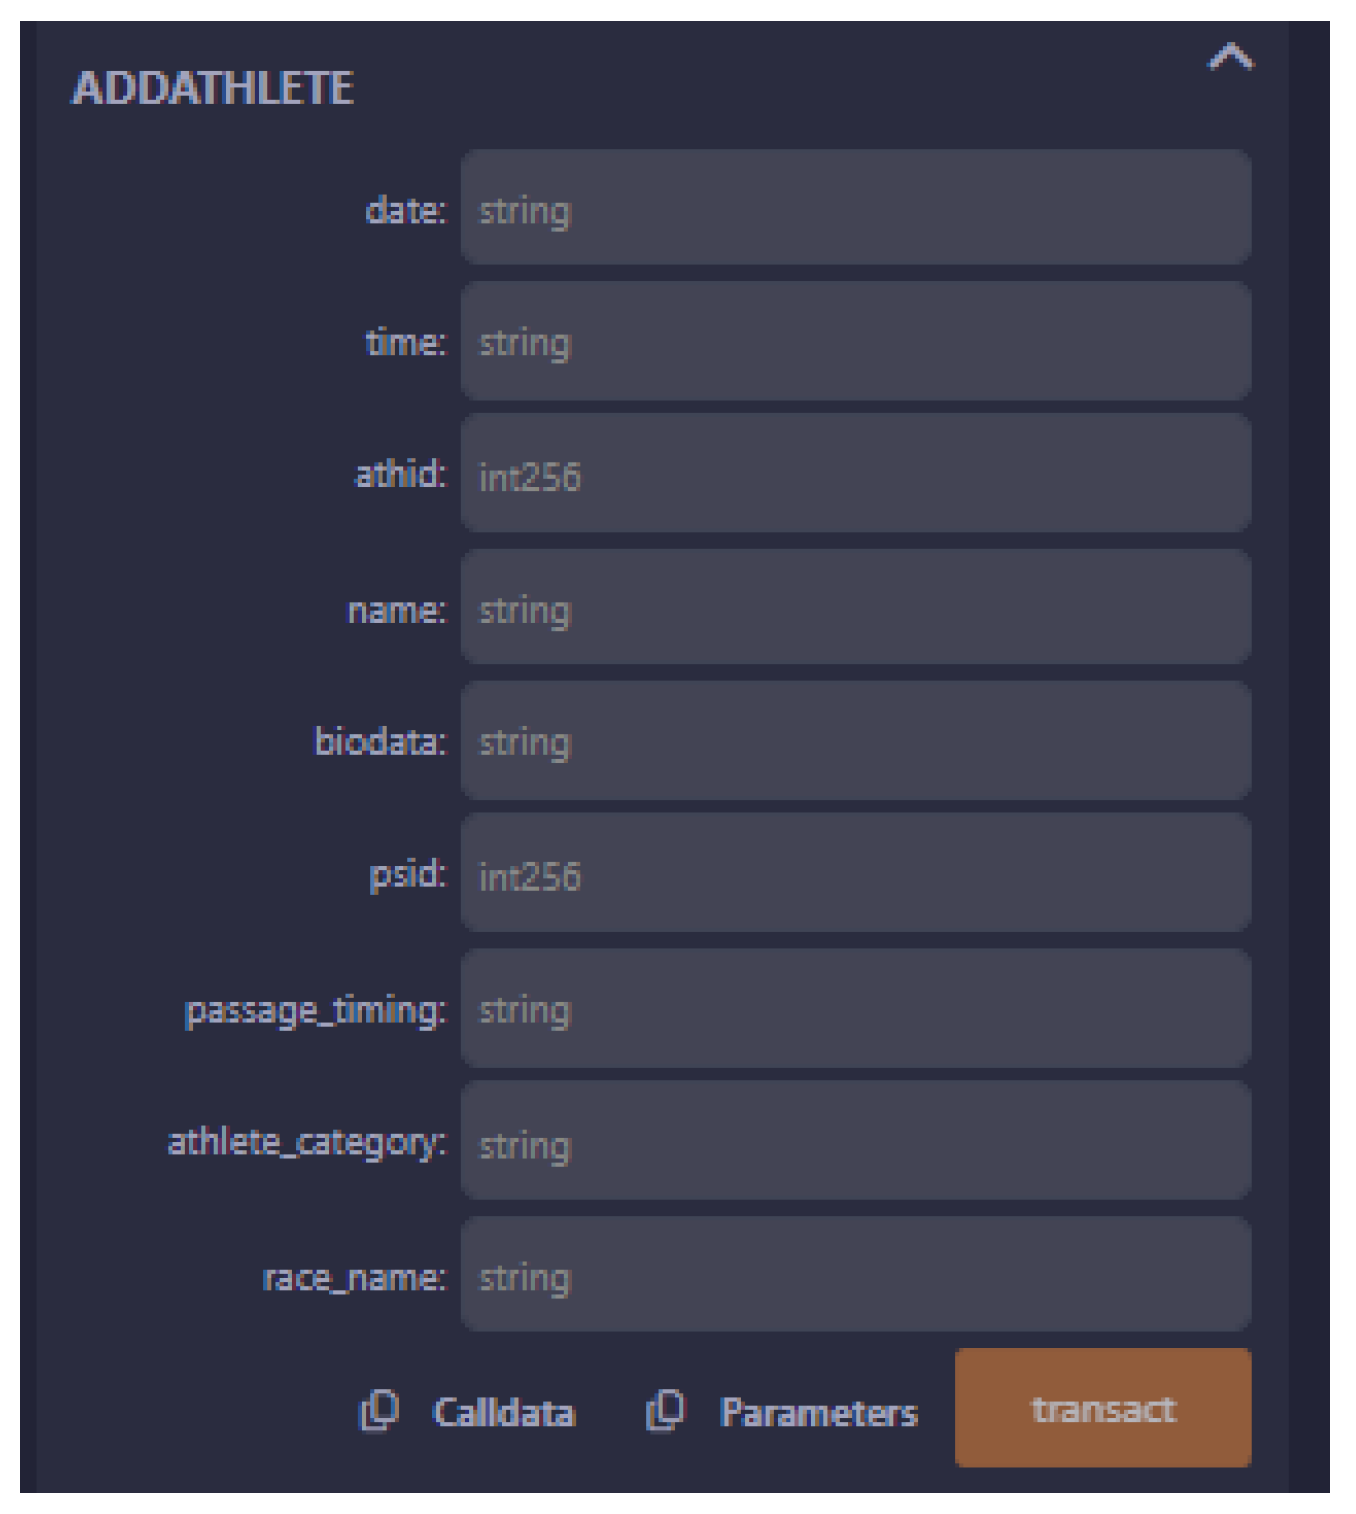Click the ADDATHLETE header title
This screenshot has height=1514, width=1356.
coord(213,88)
